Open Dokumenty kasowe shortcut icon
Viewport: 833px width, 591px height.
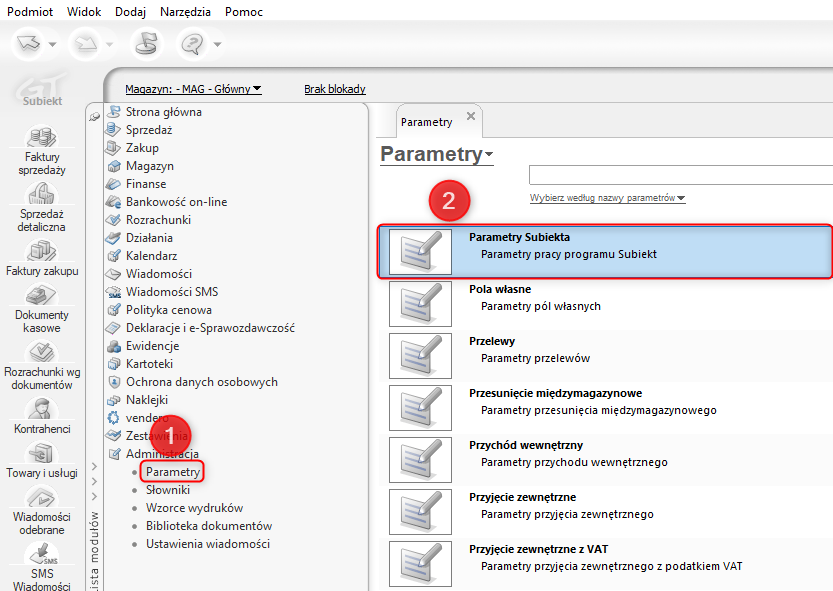click(x=41, y=295)
